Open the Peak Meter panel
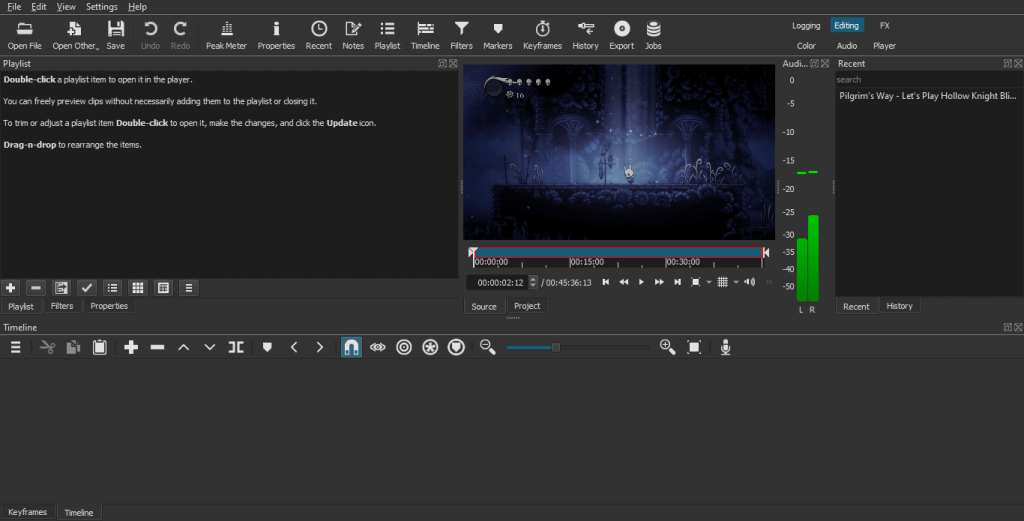Viewport: 1024px width, 521px height. point(226,35)
